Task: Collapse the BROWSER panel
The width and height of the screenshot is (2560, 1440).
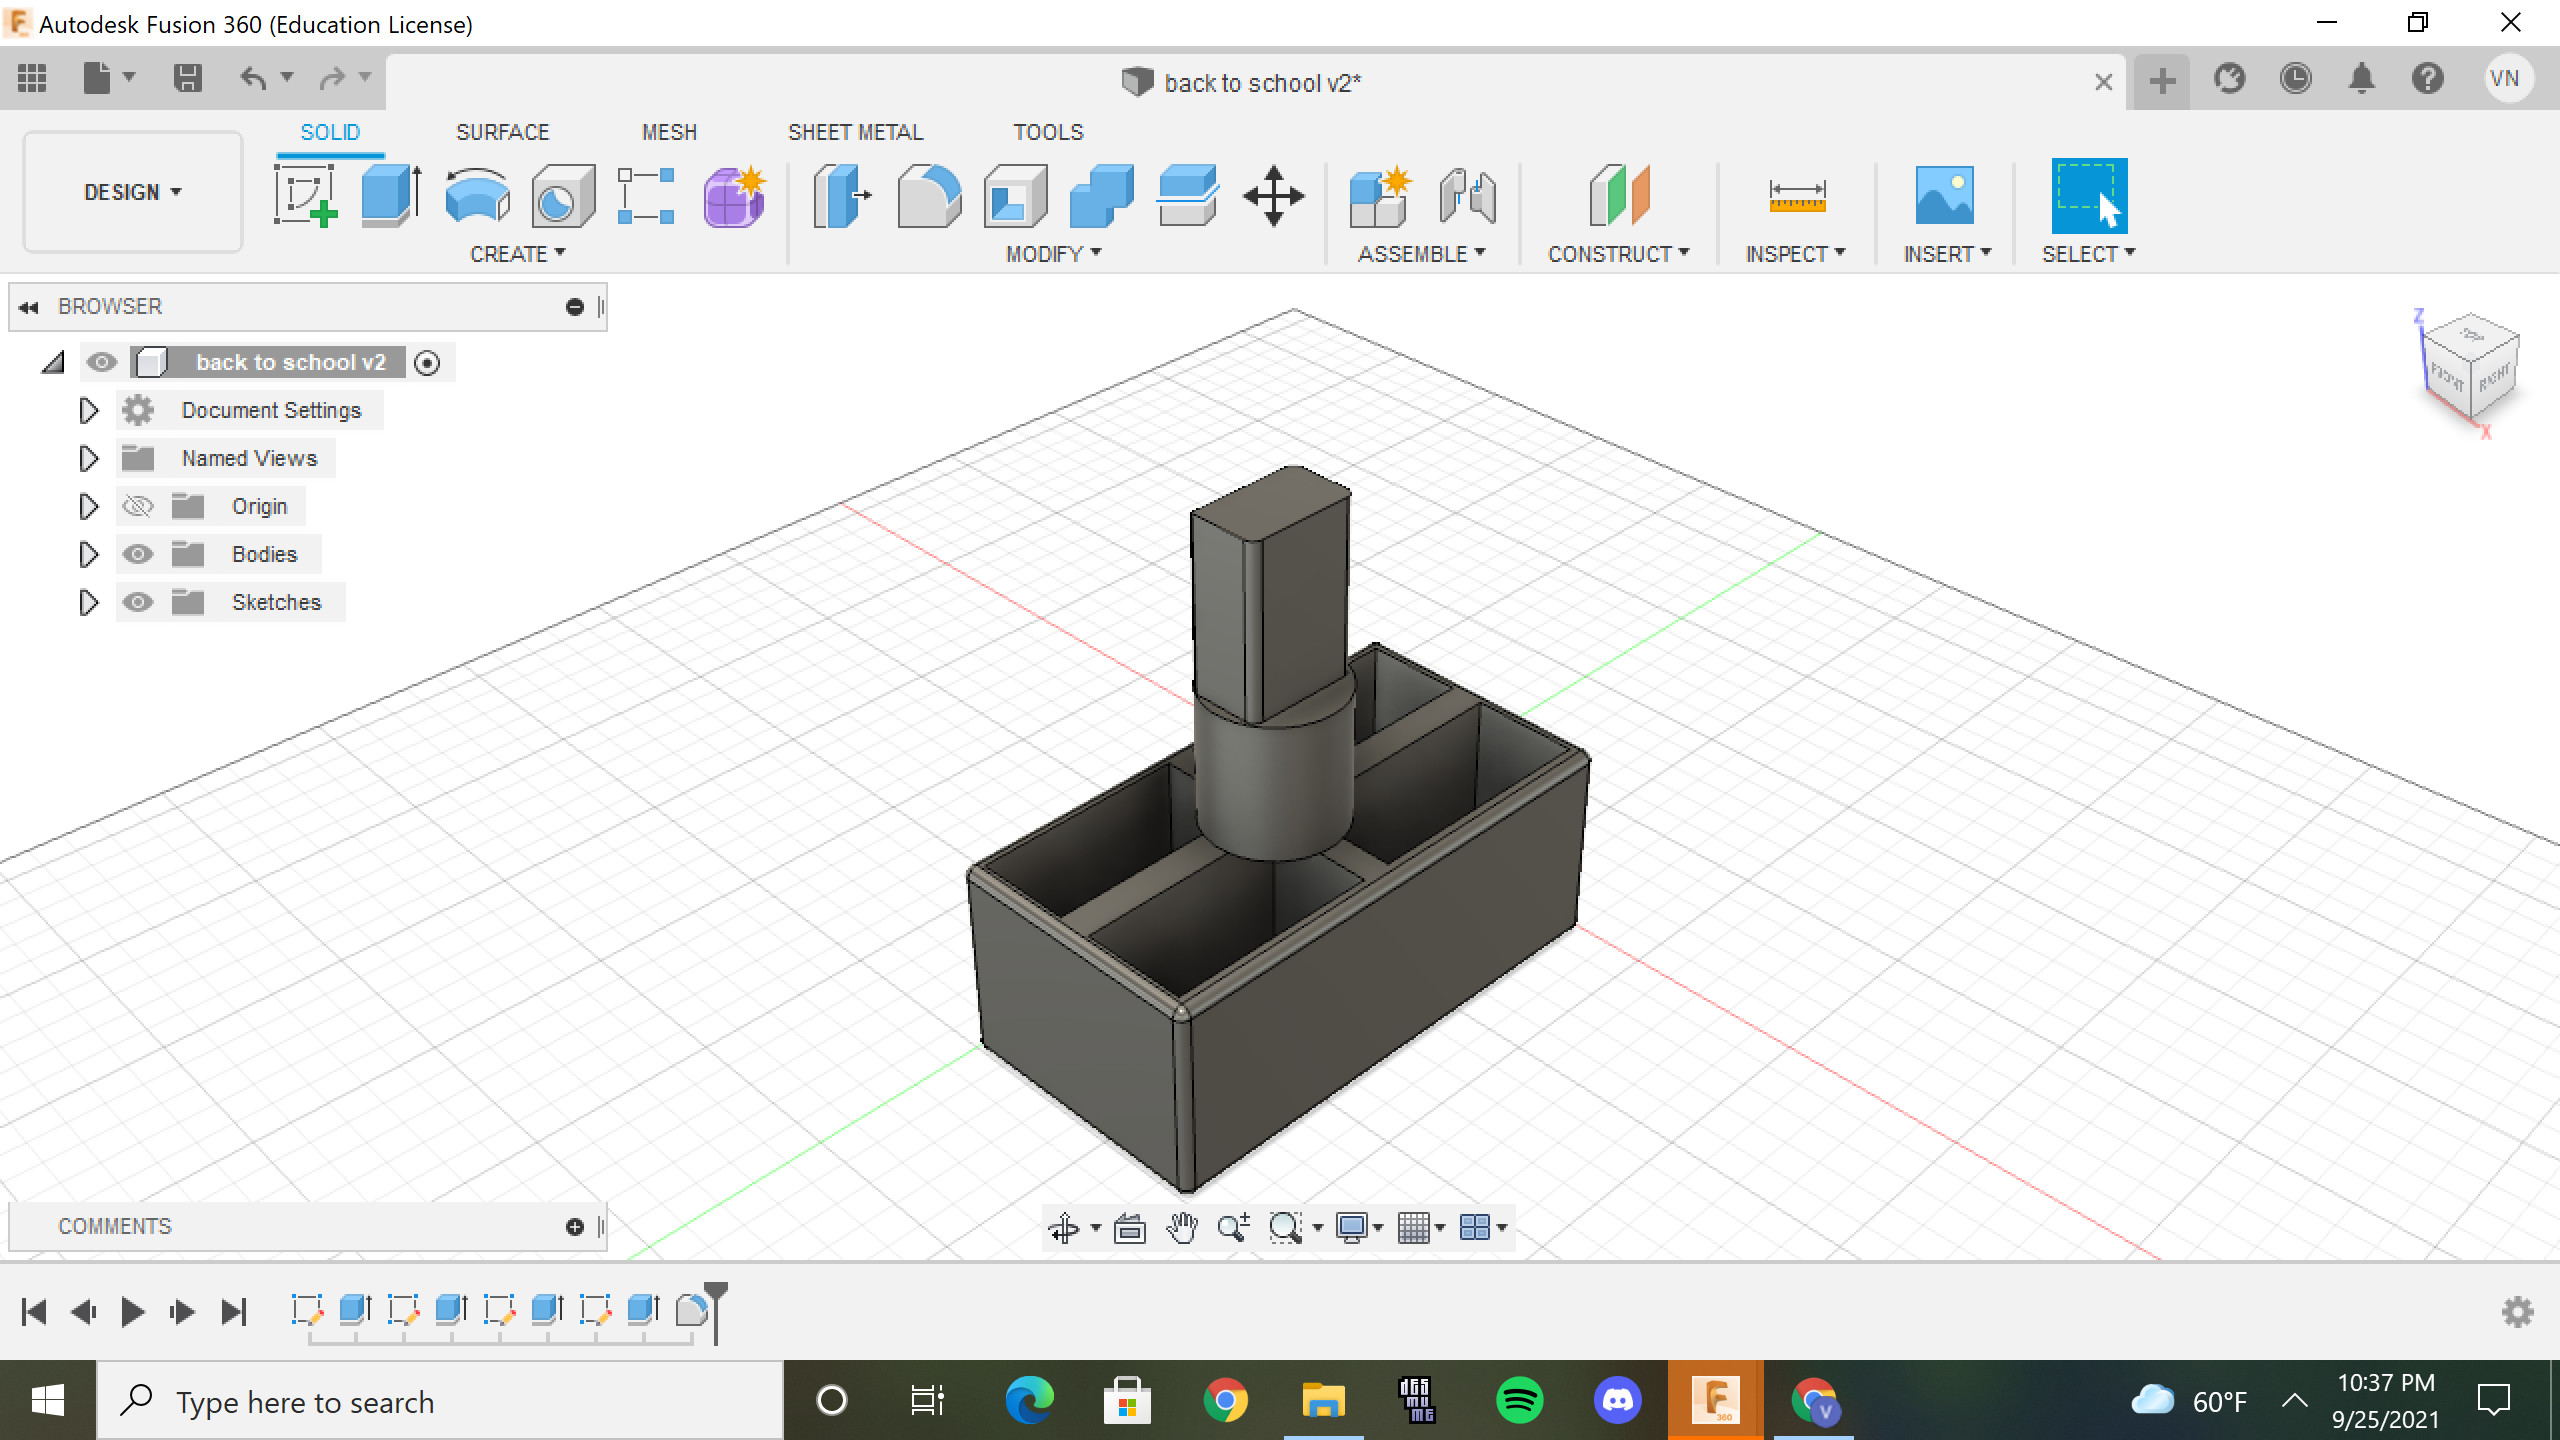Action: click(28, 306)
